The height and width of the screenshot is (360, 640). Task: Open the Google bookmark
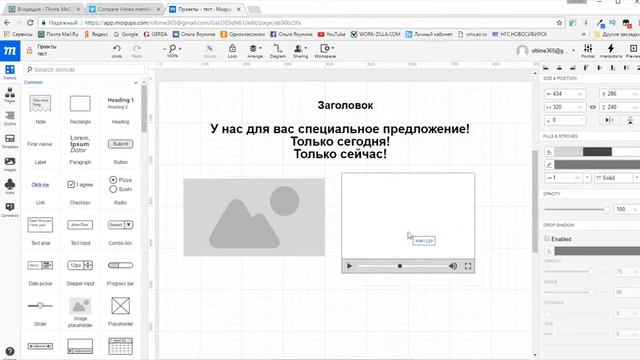(126, 34)
